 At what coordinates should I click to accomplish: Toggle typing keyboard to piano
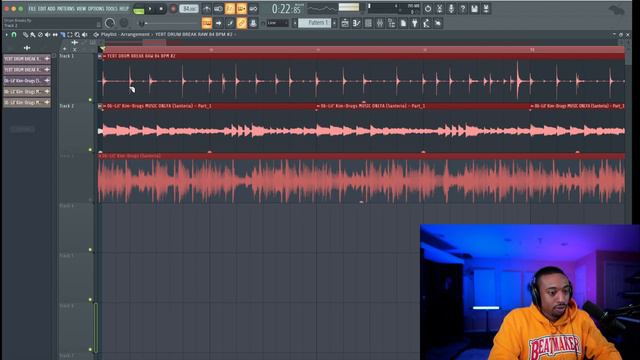207,23
